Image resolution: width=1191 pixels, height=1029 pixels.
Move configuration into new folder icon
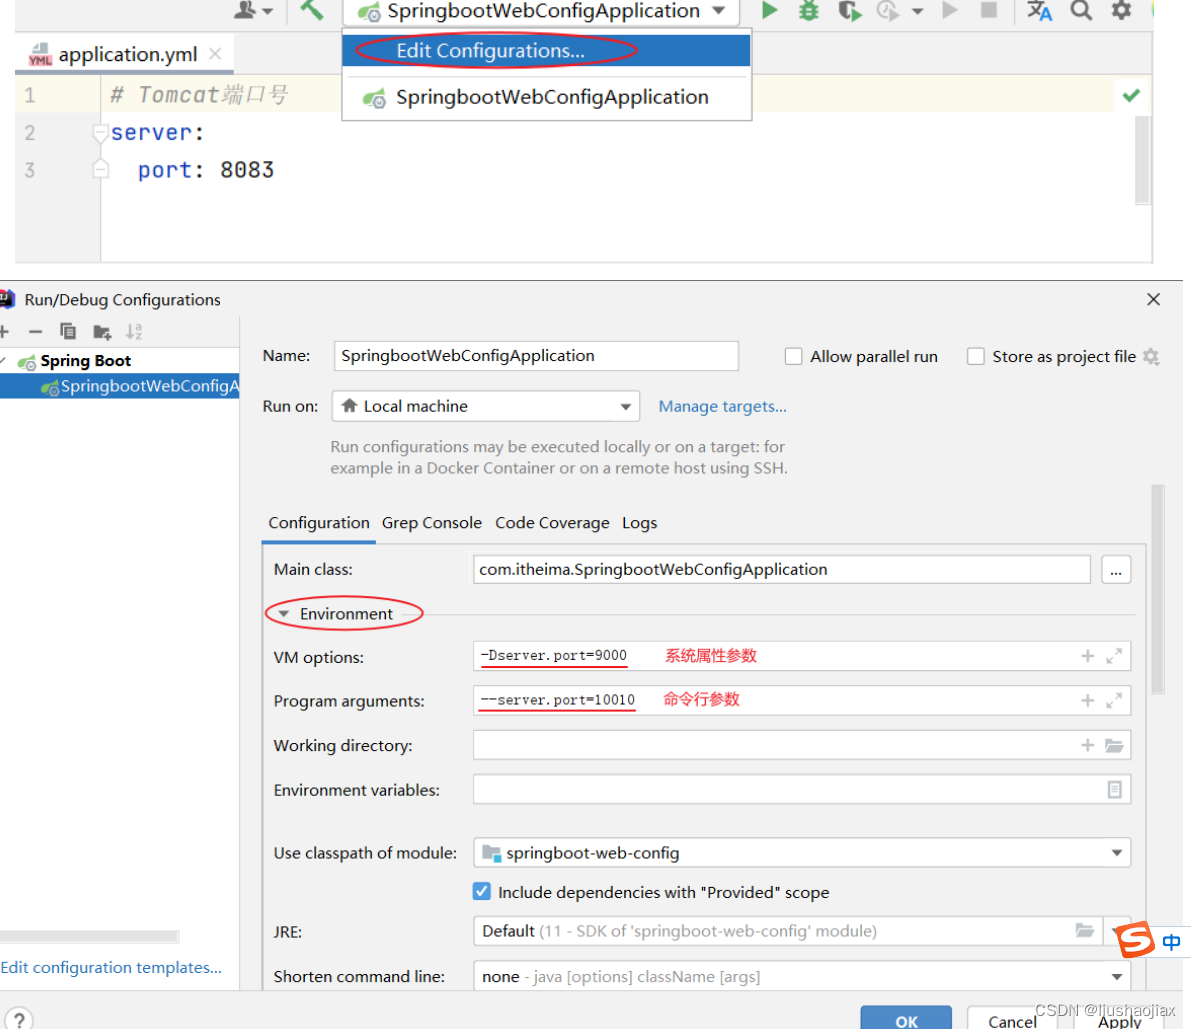(x=102, y=332)
